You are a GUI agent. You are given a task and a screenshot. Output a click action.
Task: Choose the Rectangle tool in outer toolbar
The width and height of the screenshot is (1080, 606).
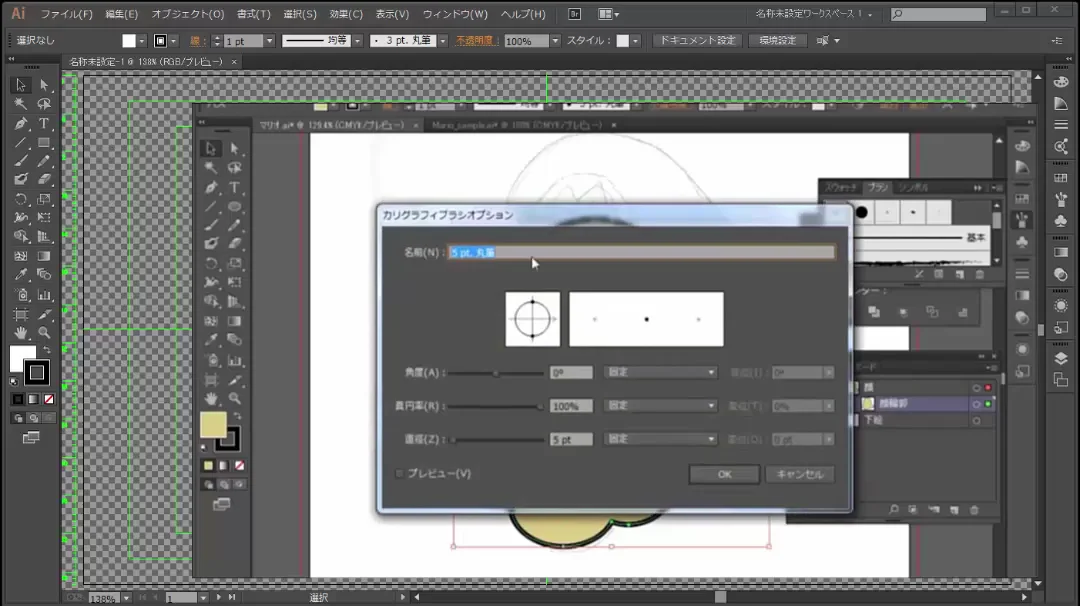click(44, 143)
